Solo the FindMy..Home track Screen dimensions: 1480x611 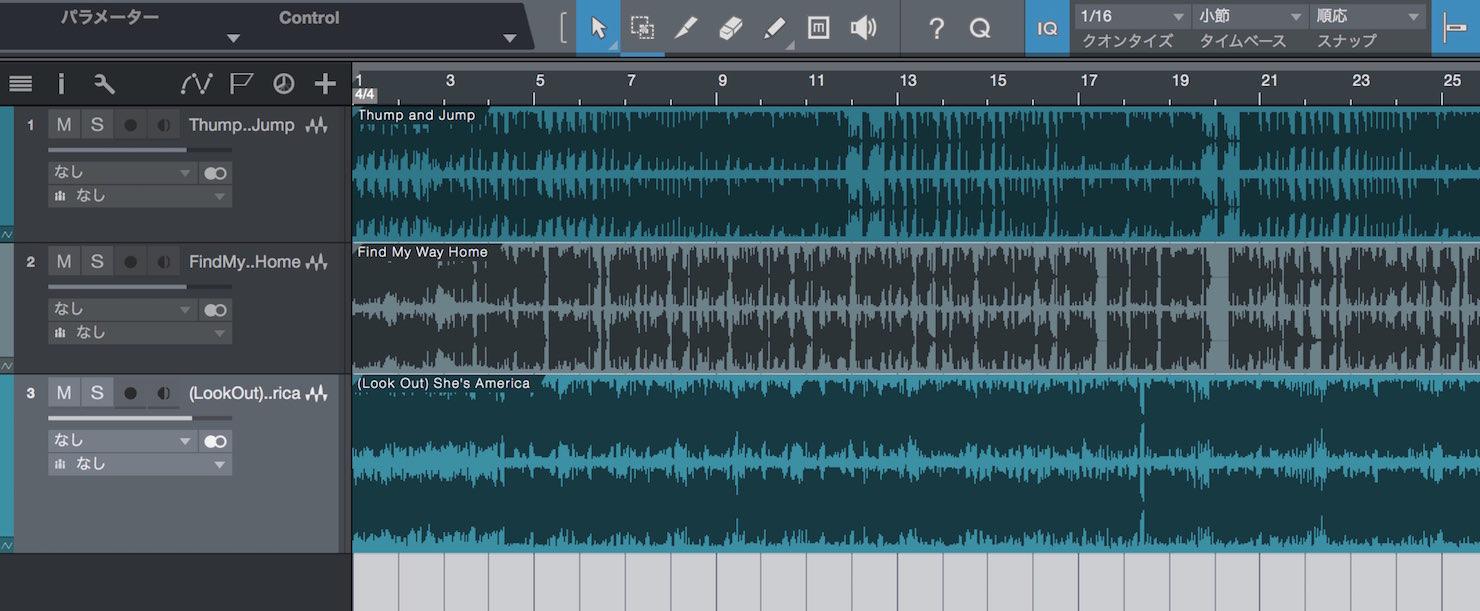[x=97, y=262]
